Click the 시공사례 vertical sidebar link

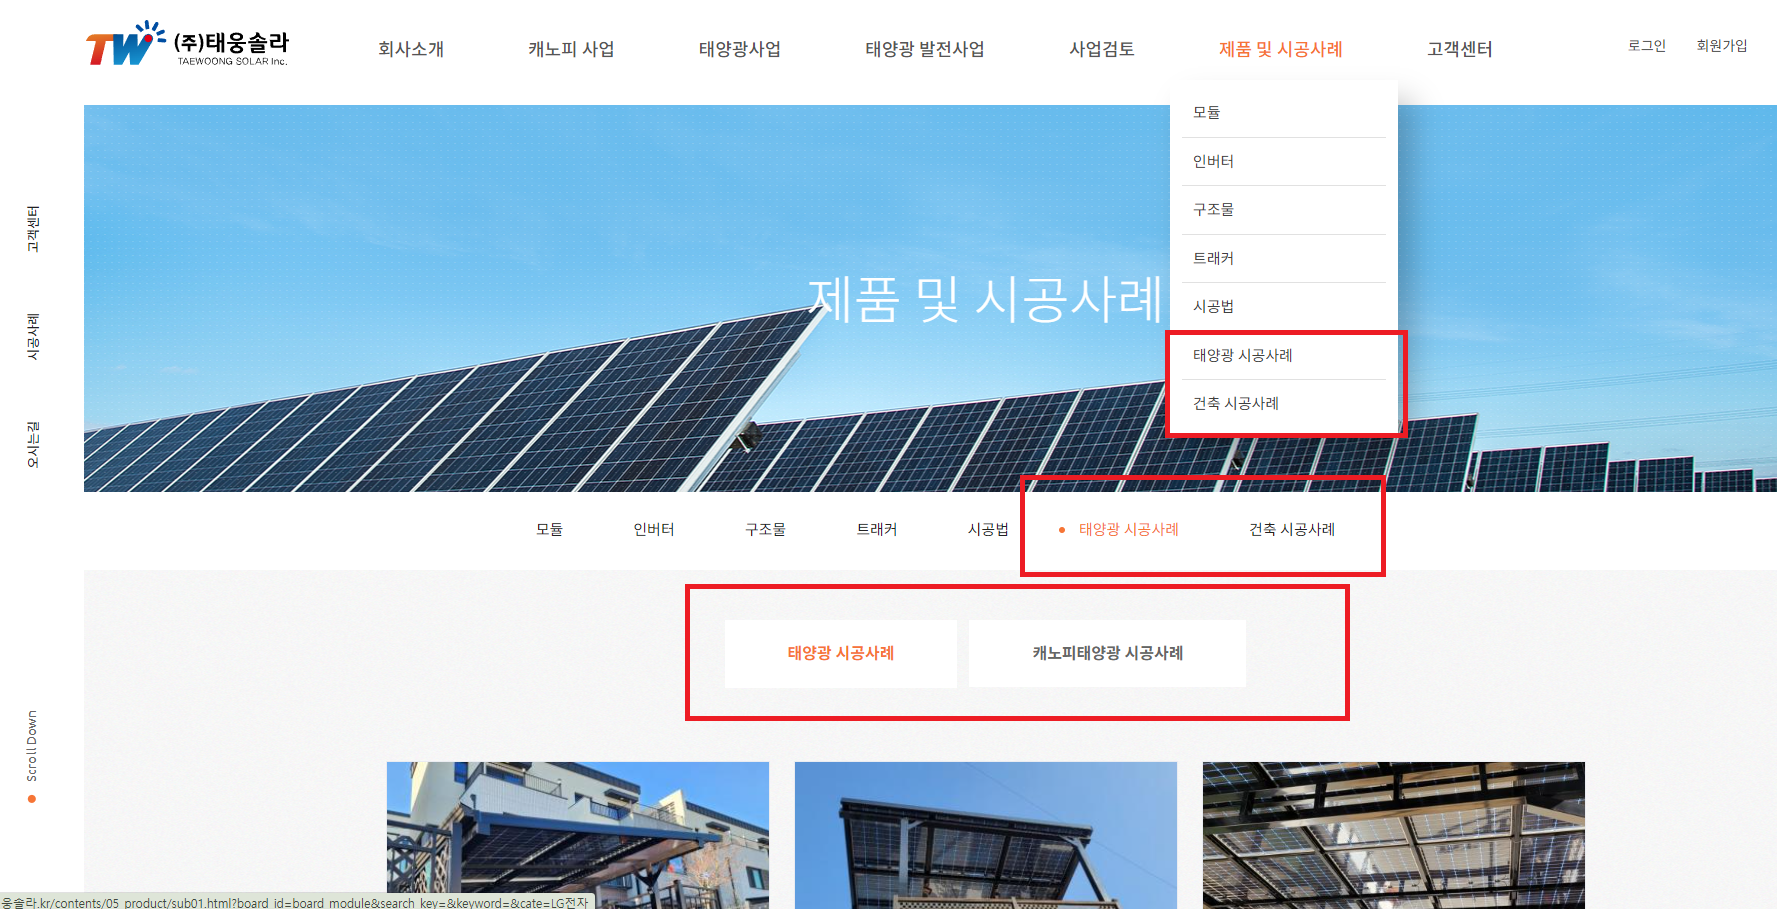click(33, 336)
